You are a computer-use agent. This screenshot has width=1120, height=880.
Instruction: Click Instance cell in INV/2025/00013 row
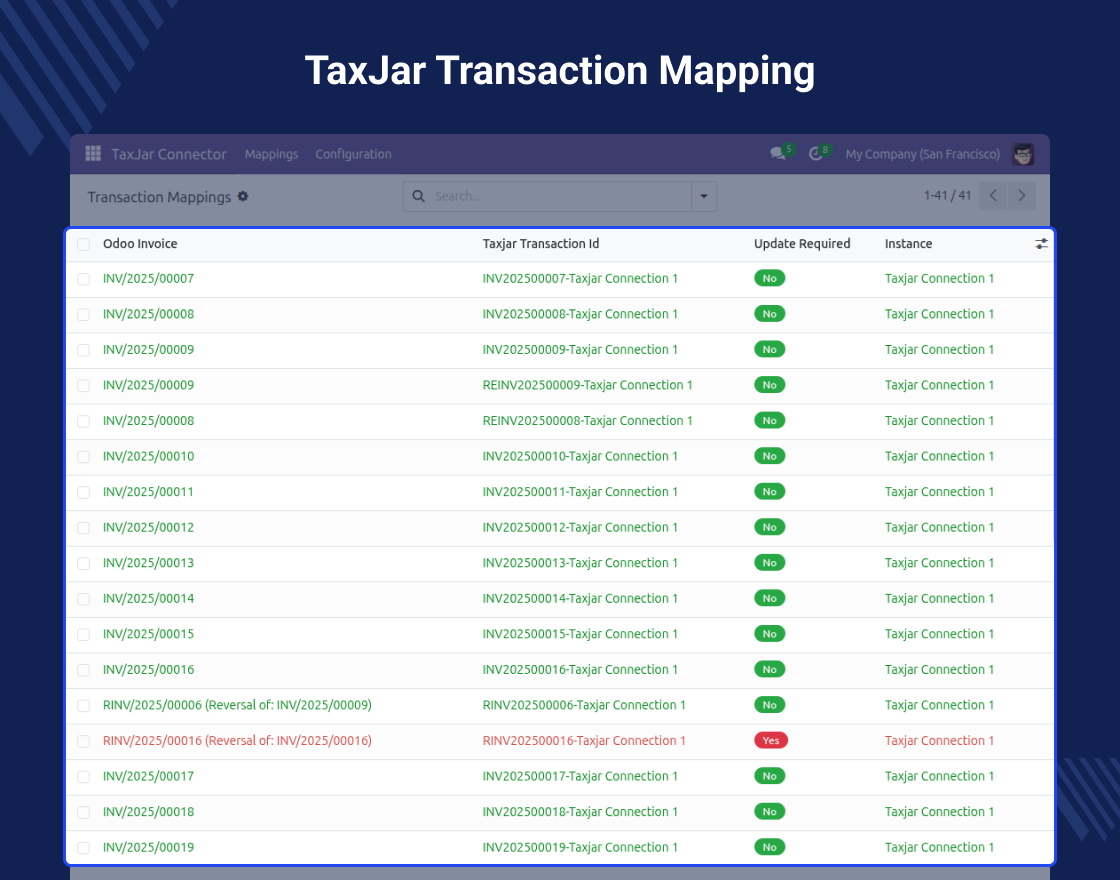pos(939,563)
